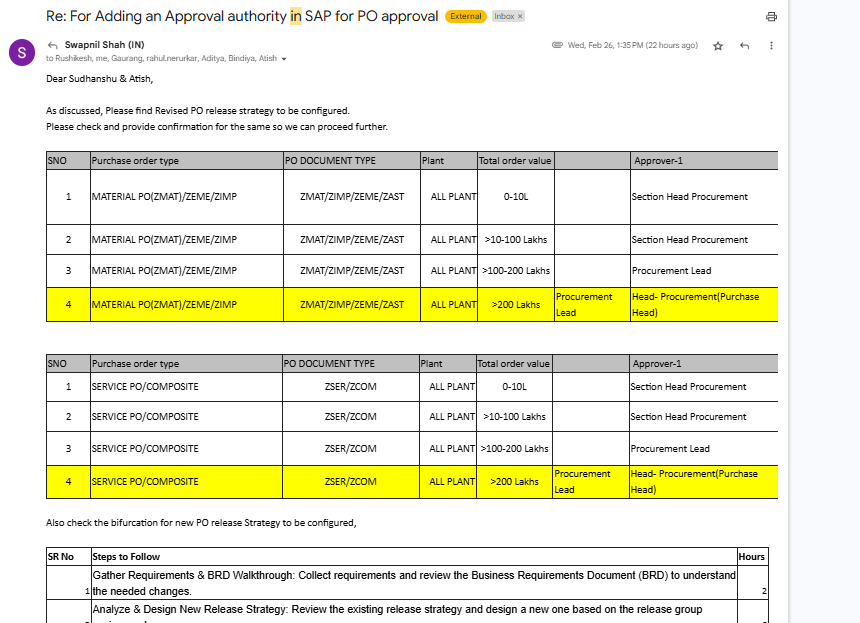Click 'Approver-1' header in first table
The width and height of the screenshot is (860, 623).
(658, 160)
